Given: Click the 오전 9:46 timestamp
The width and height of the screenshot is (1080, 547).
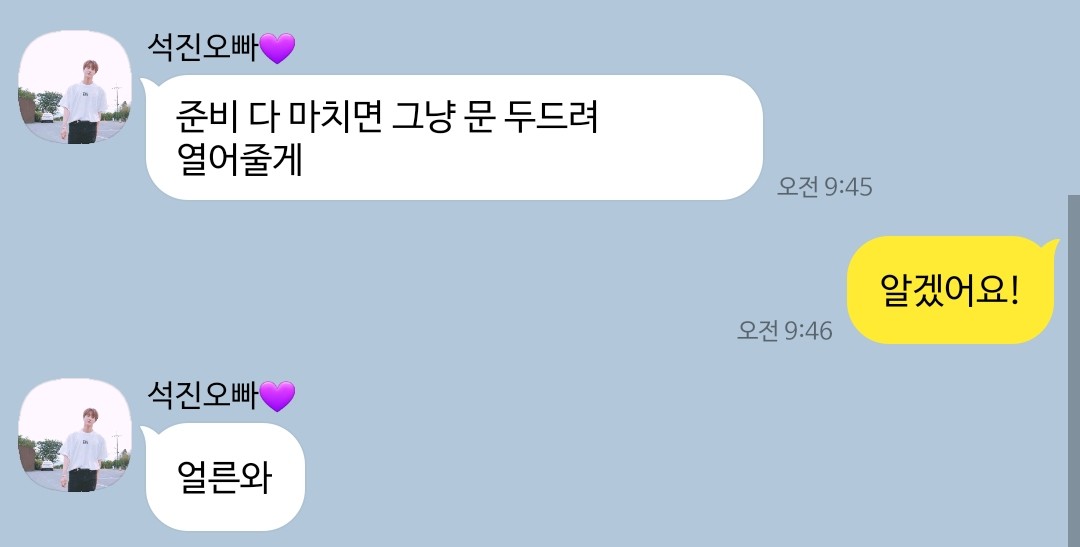Looking at the screenshot, I should click(785, 331).
